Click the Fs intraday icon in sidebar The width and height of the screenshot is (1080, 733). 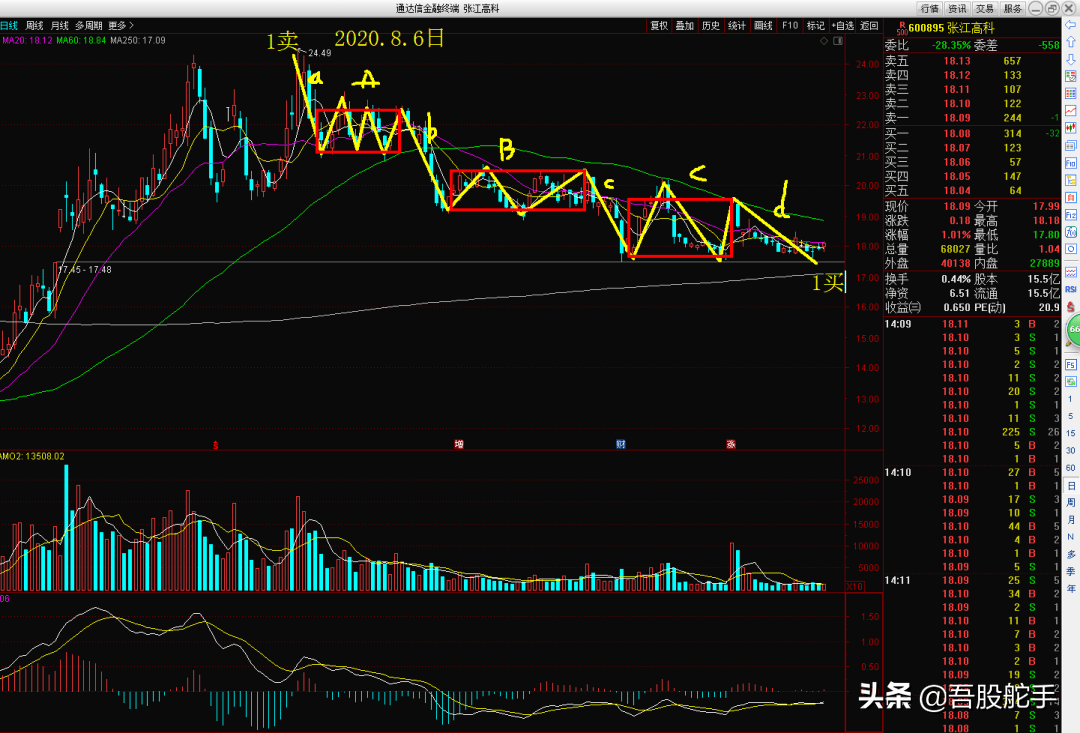click(1071, 364)
